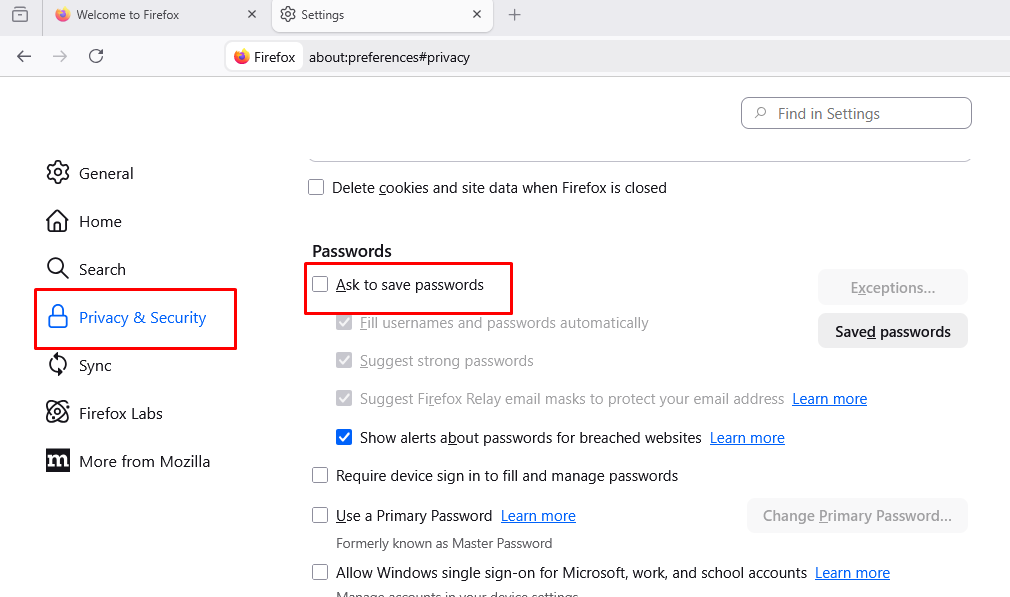Open a new tab with plus button
Viewport: 1010px width, 597px height.
point(515,15)
